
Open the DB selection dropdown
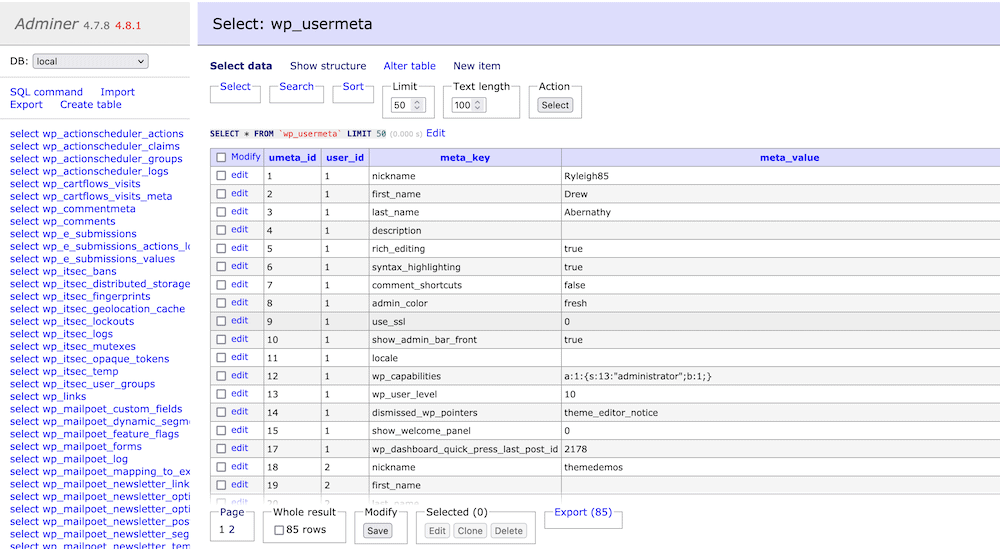point(90,61)
